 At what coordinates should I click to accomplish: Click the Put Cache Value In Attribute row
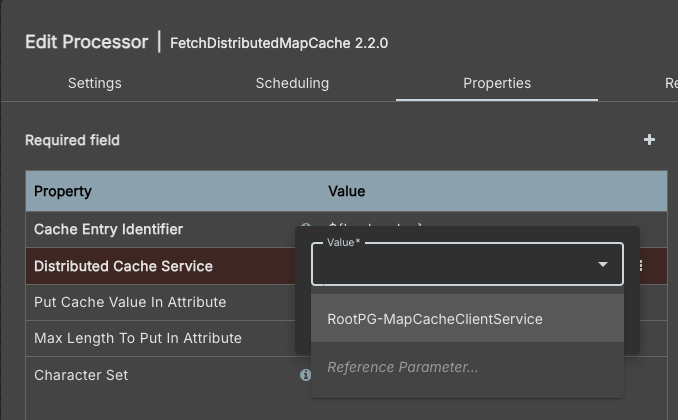coord(130,302)
